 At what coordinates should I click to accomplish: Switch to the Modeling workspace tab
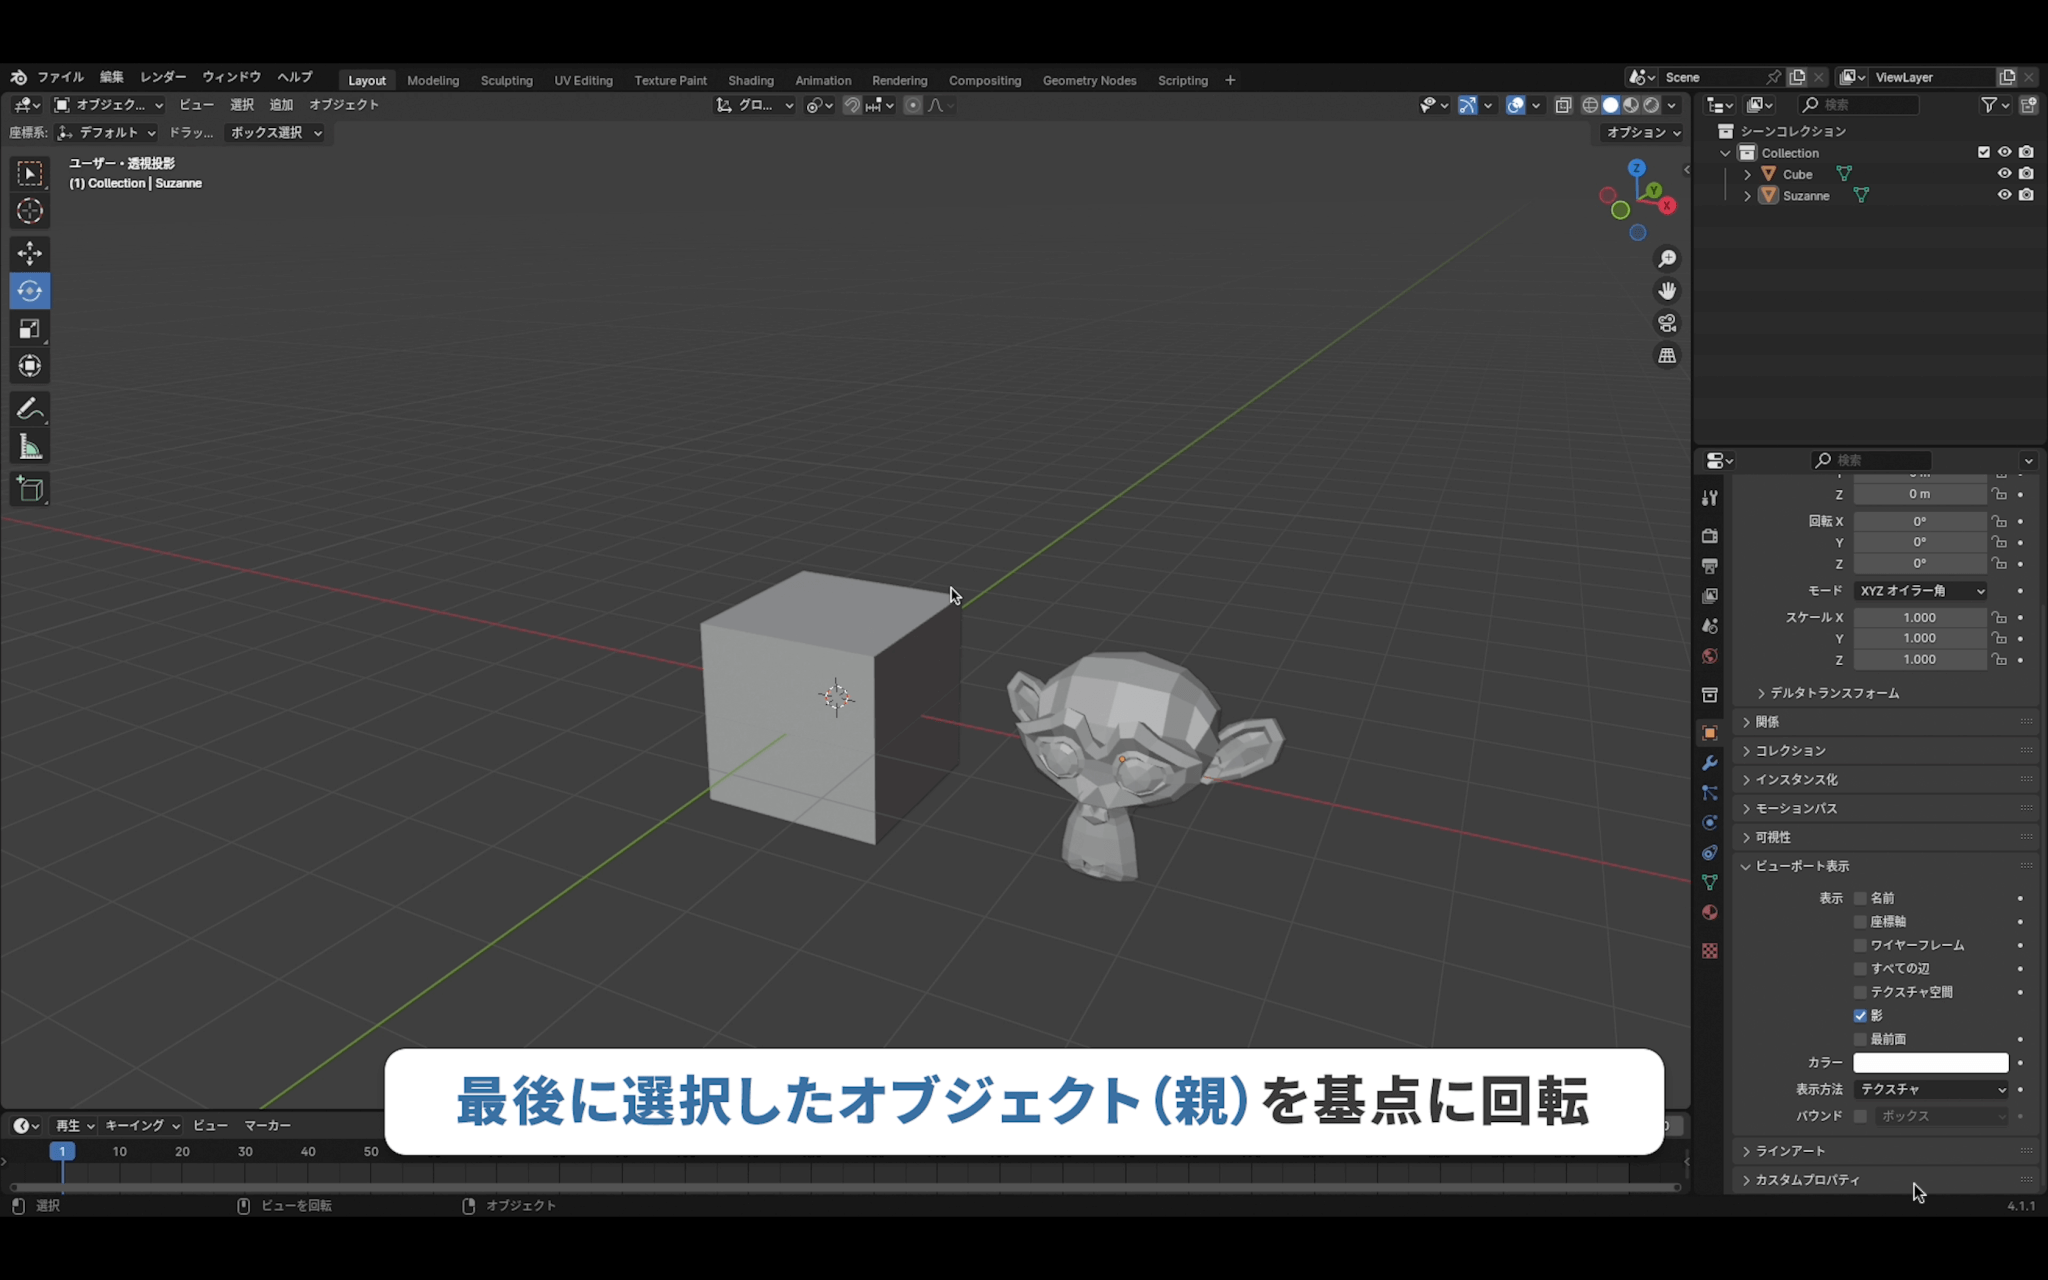click(x=433, y=80)
